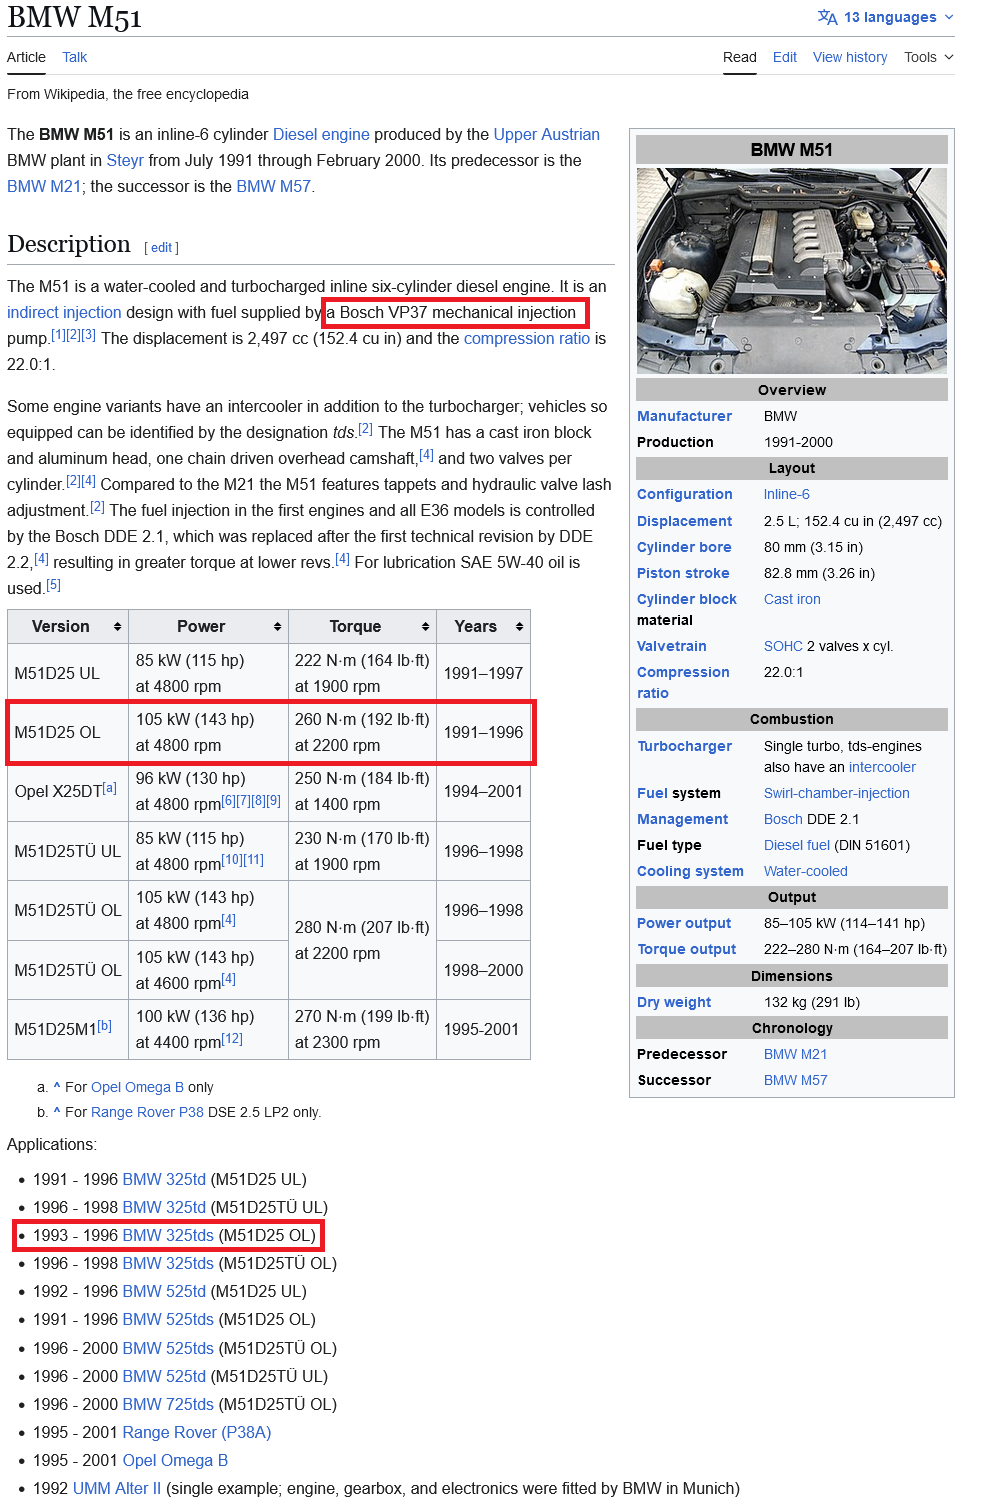Screen dimensions: 1007x1511
Task: Open Power output infobox link
Action: 684,923
